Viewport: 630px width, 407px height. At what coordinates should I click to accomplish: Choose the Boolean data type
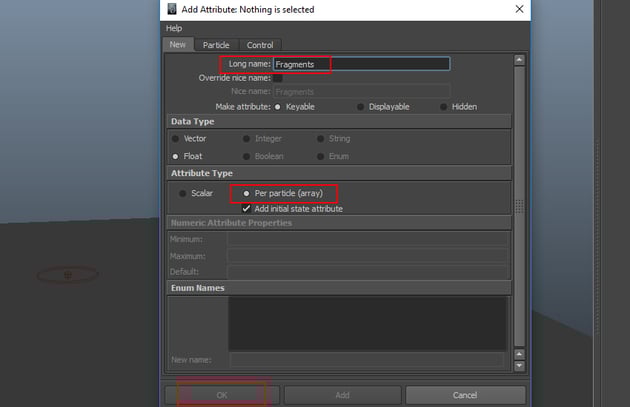(246, 156)
